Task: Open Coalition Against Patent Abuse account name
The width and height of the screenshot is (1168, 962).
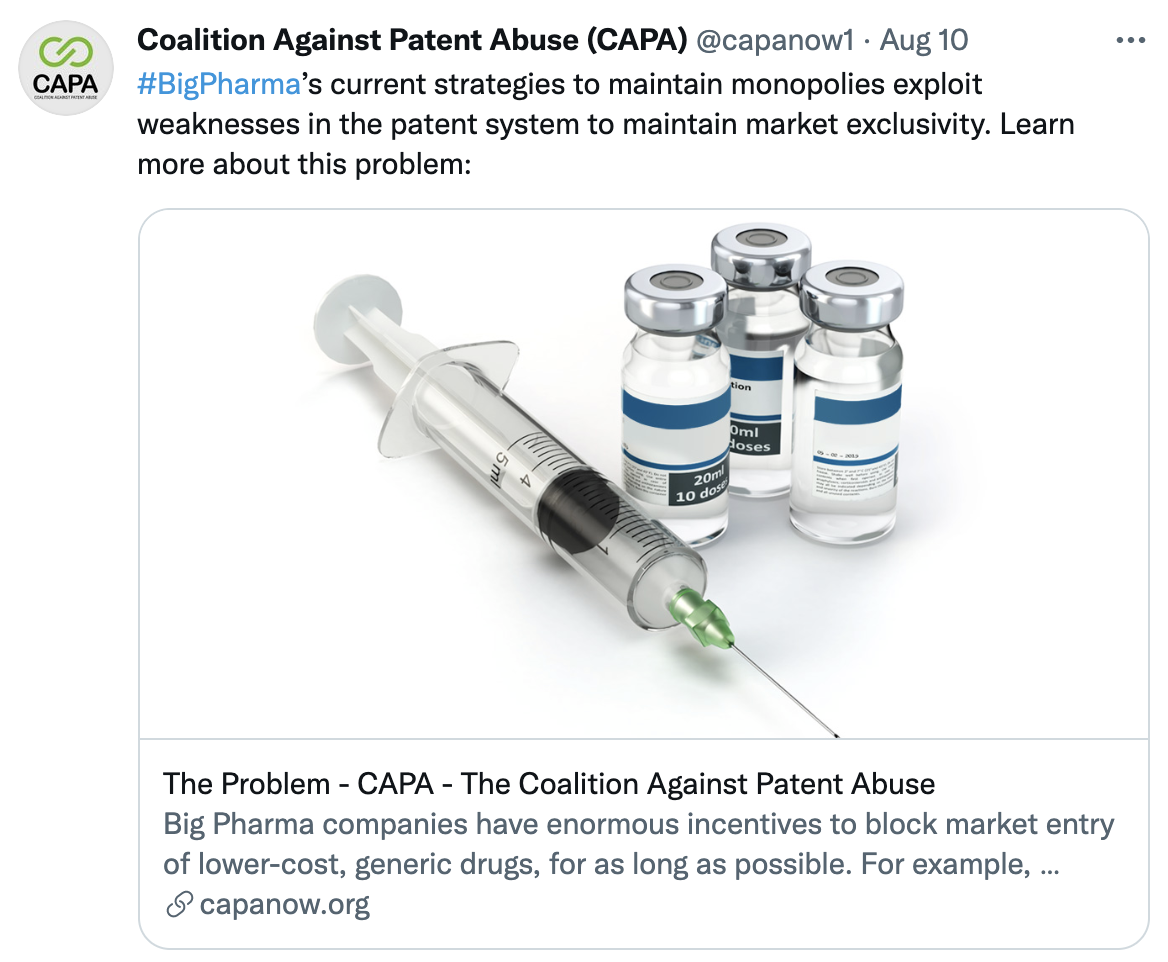Action: pos(412,39)
